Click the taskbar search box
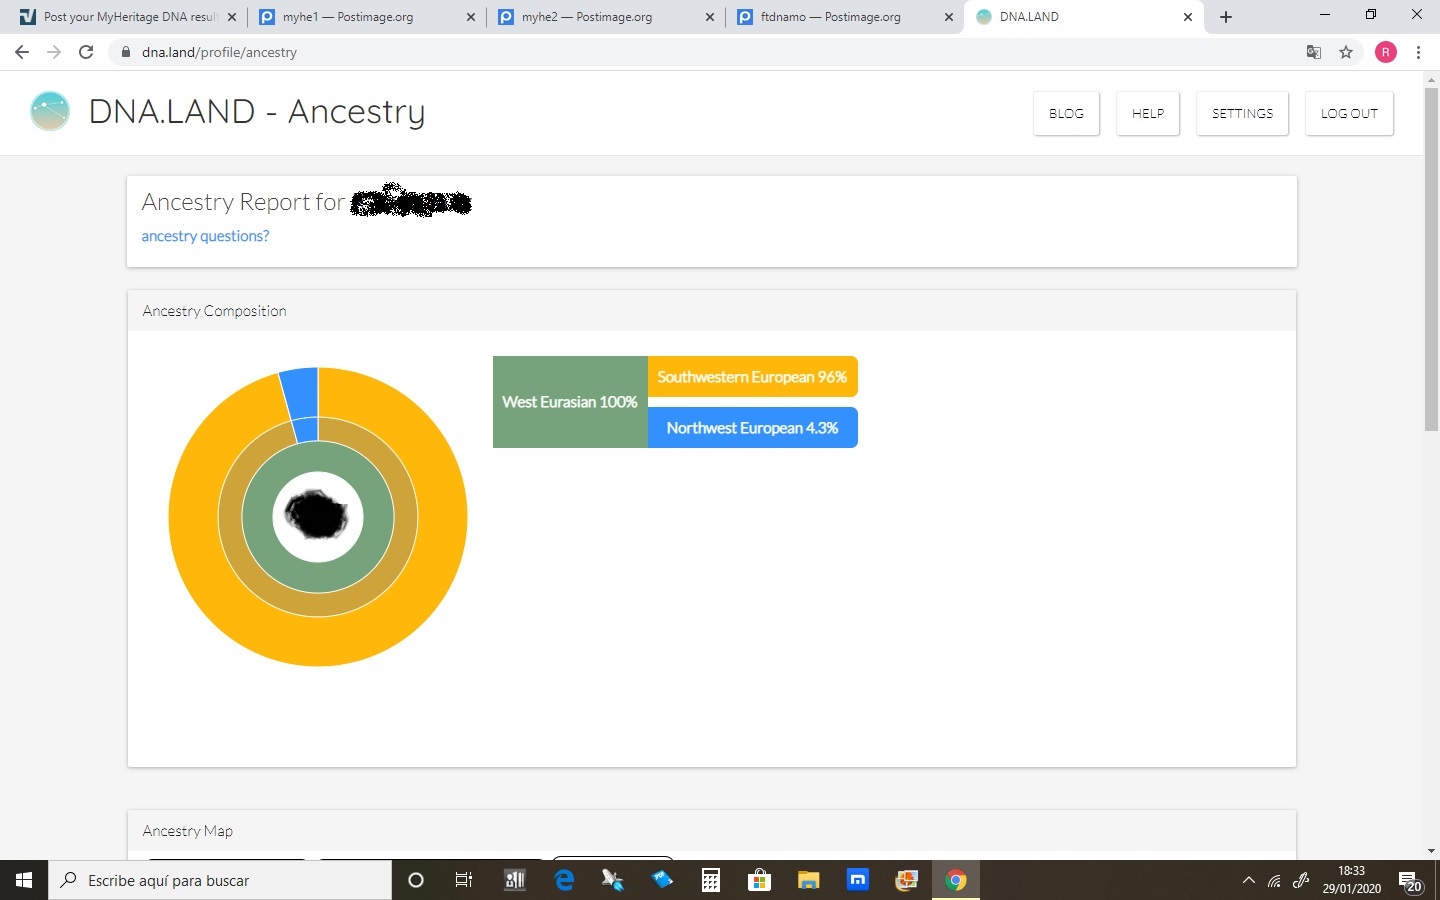Image resolution: width=1440 pixels, height=900 pixels. pos(220,880)
